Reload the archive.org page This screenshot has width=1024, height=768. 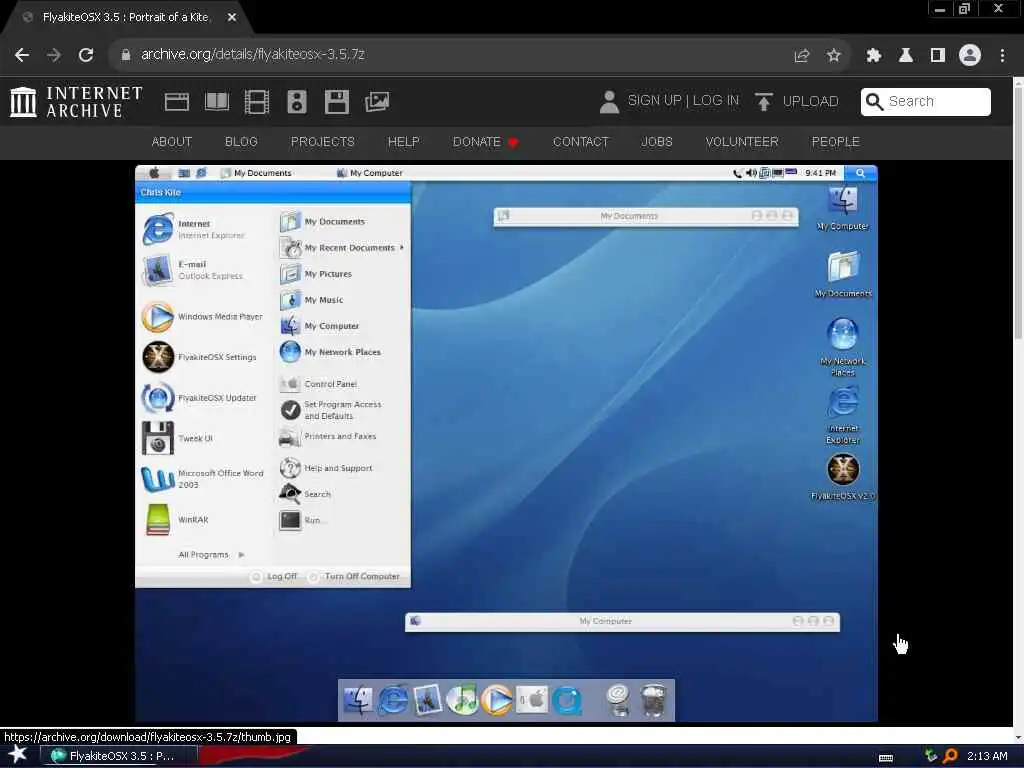pyautogui.click(x=86, y=55)
